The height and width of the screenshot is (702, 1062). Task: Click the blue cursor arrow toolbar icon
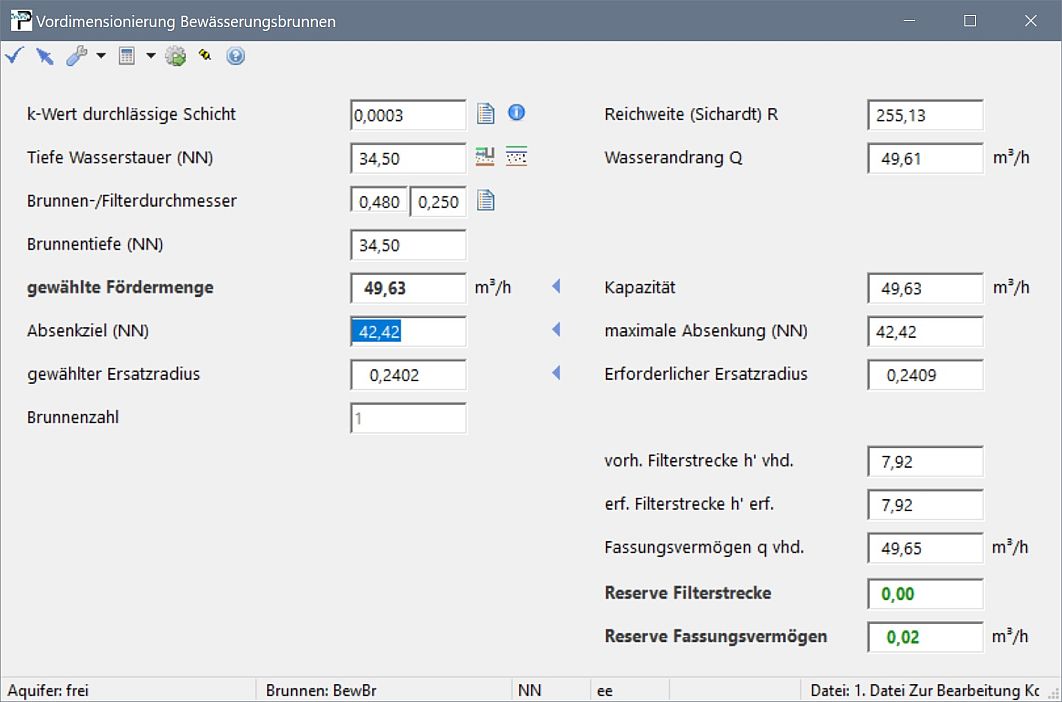click(44, 56)
